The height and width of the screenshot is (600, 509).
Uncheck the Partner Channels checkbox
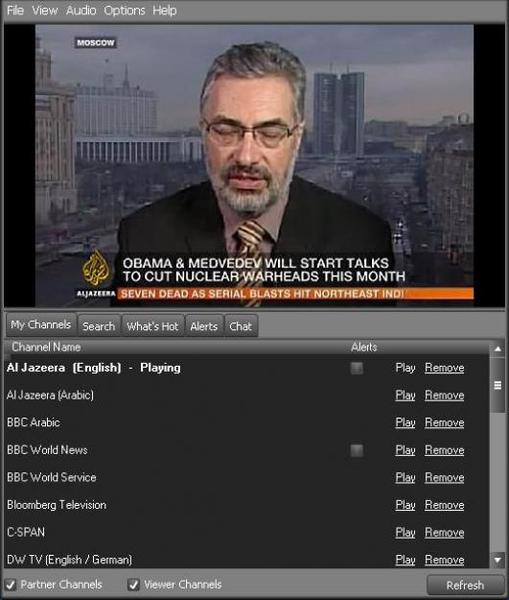11,585
